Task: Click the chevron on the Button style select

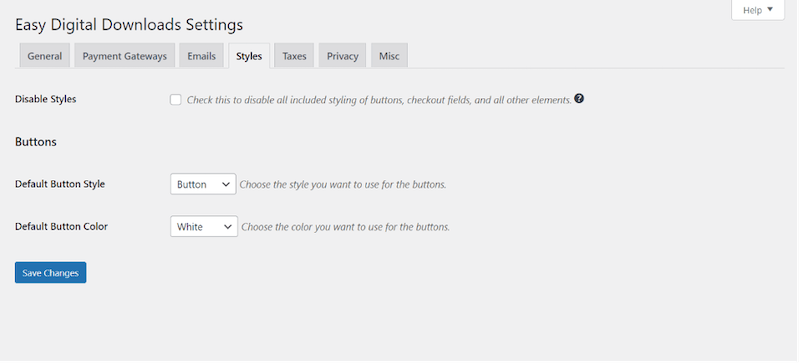Action: pos(226,184)
